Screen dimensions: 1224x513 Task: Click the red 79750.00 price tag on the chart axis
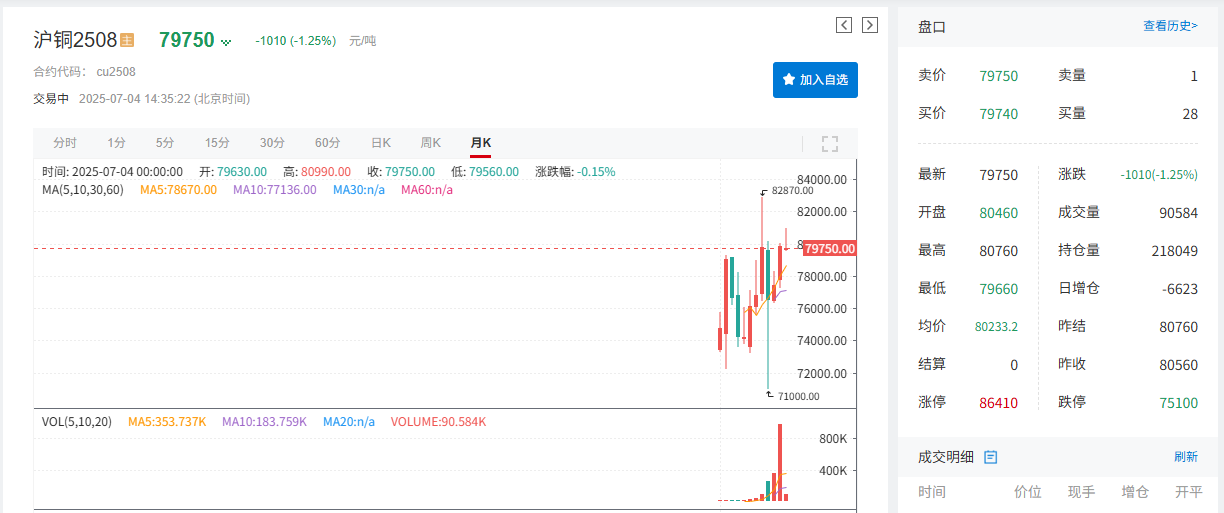[829, 249]
